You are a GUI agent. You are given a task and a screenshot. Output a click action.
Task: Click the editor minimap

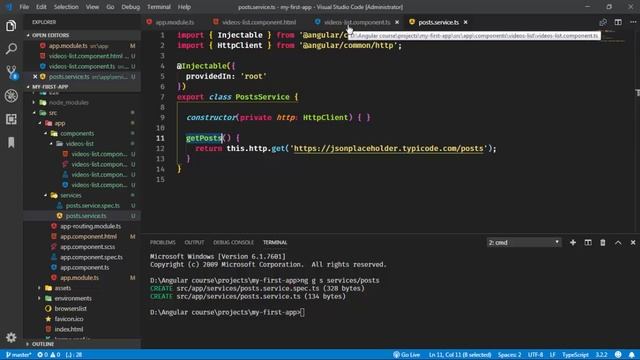coord(614,37)
